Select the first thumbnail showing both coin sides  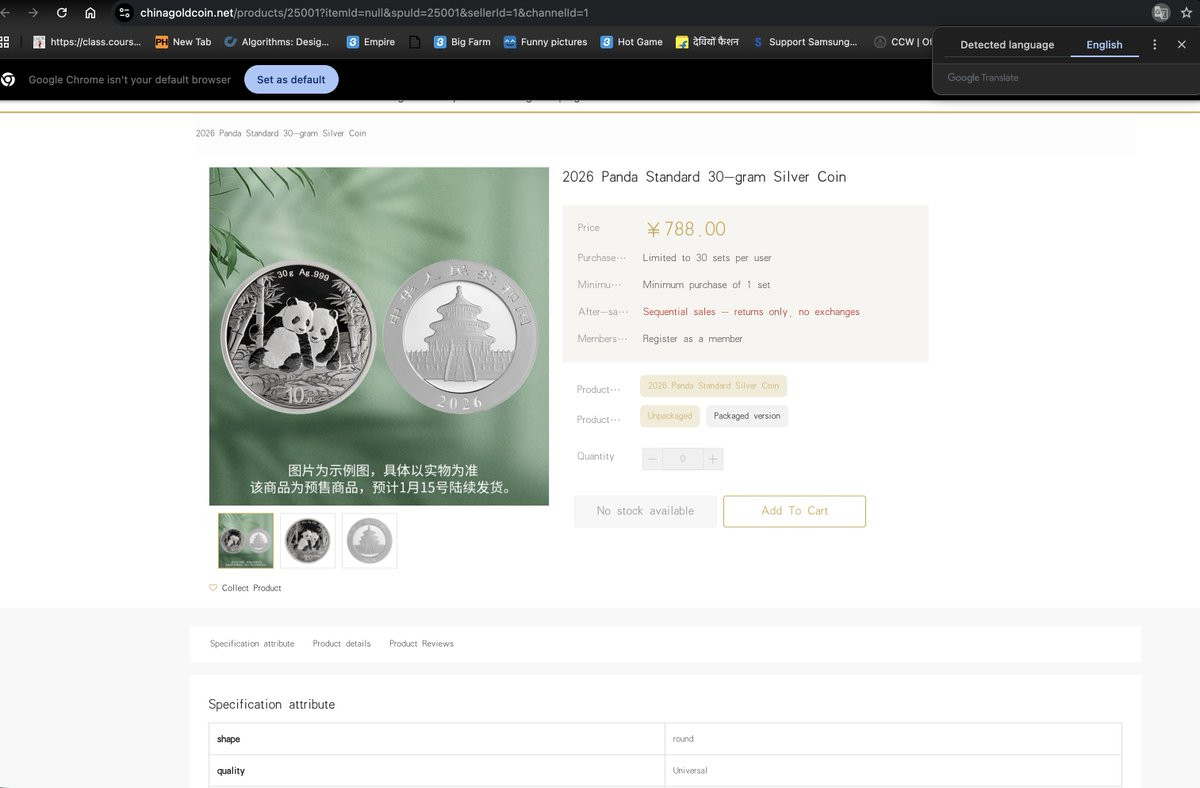click(x=246, y=541)
